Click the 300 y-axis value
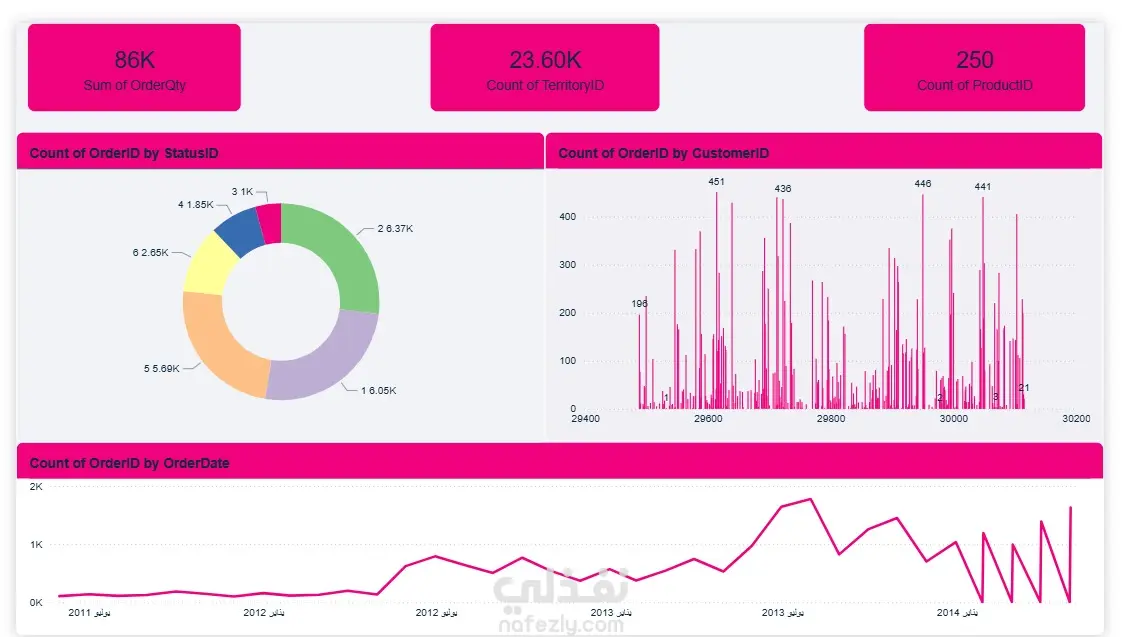This screenshot has width=1122, height=637. 567,264
